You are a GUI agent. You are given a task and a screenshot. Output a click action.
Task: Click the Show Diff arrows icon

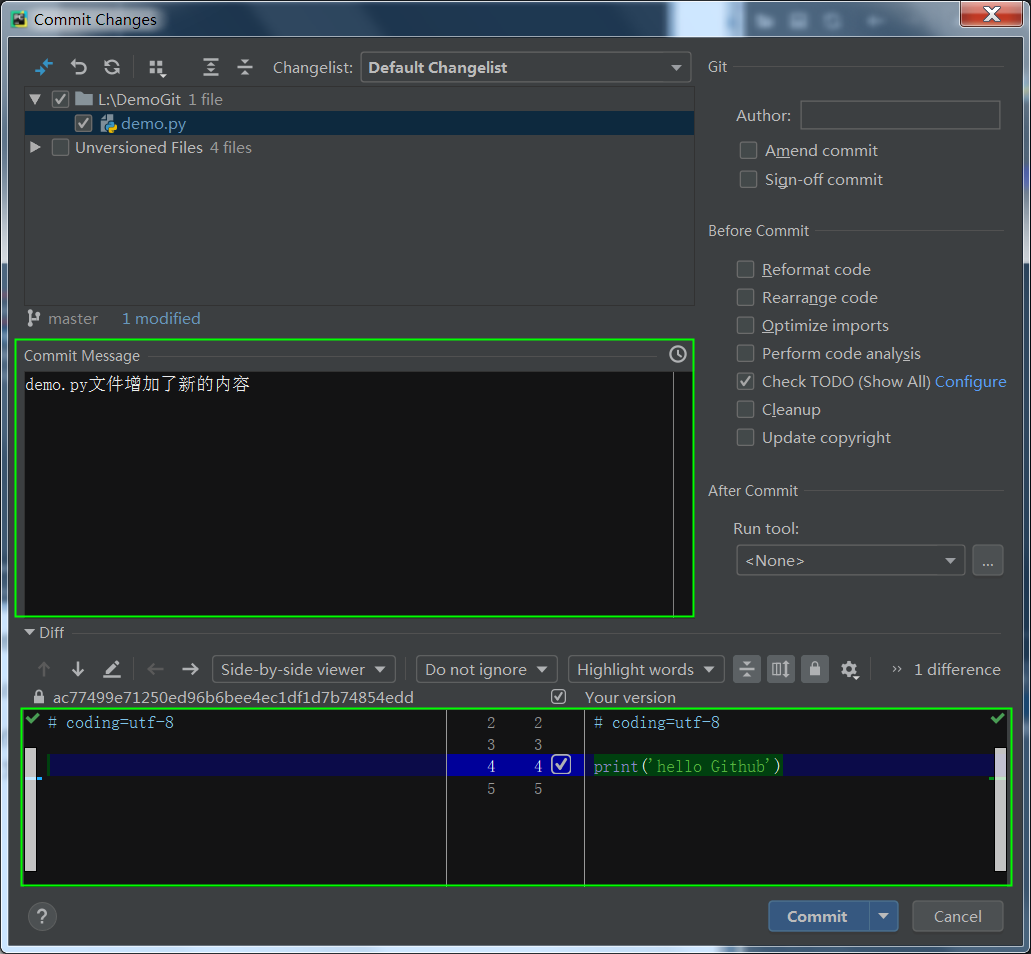[44, 67]
